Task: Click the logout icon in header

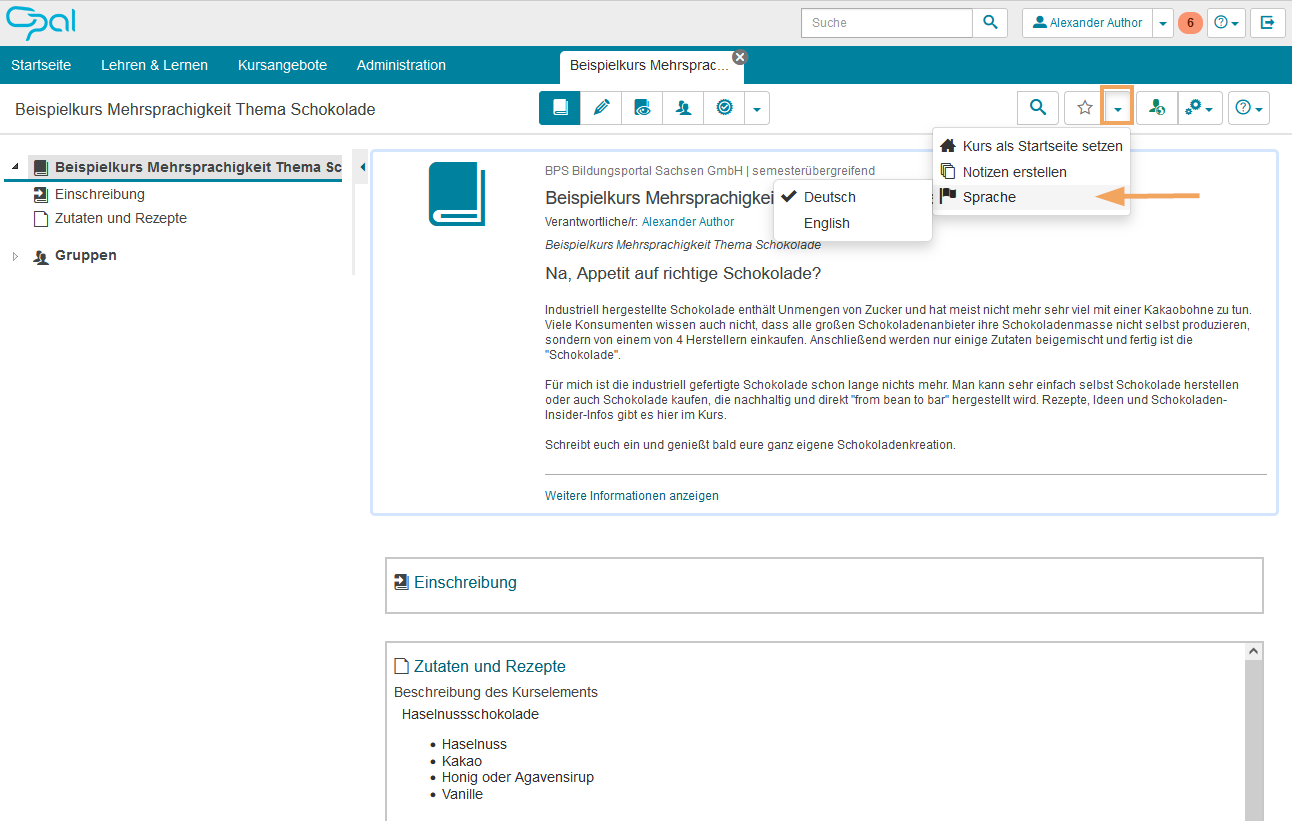Action: tap(1268, 23)
